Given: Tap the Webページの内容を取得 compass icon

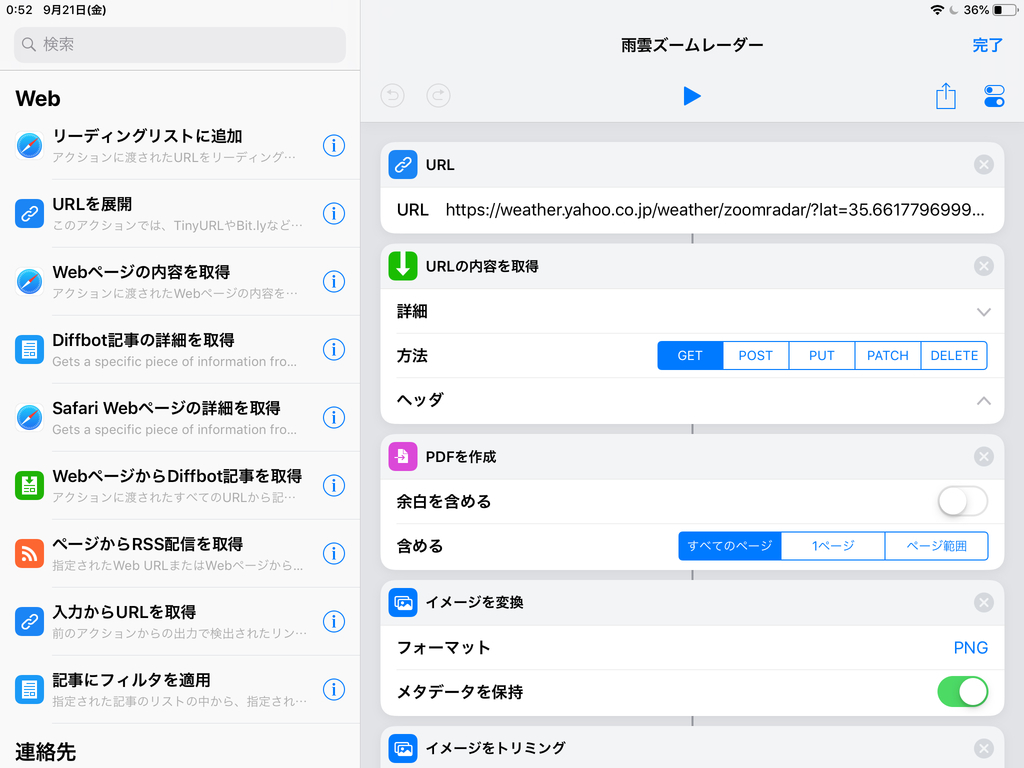Looking at the screenshot, I should point(30,281).
